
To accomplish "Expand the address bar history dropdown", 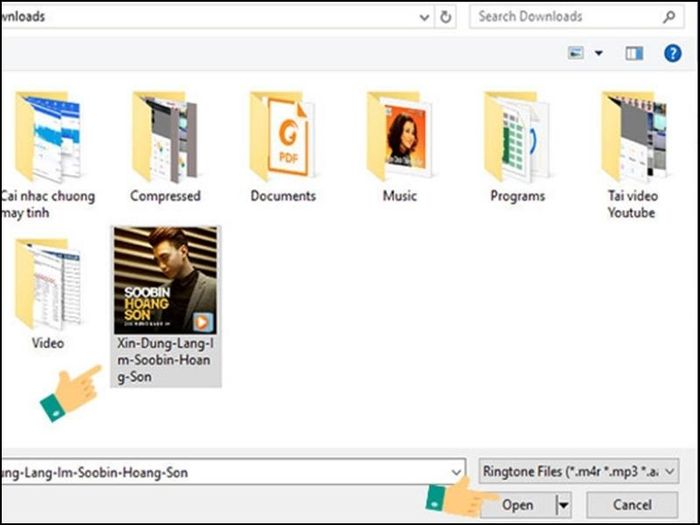I will click(425, 17).
